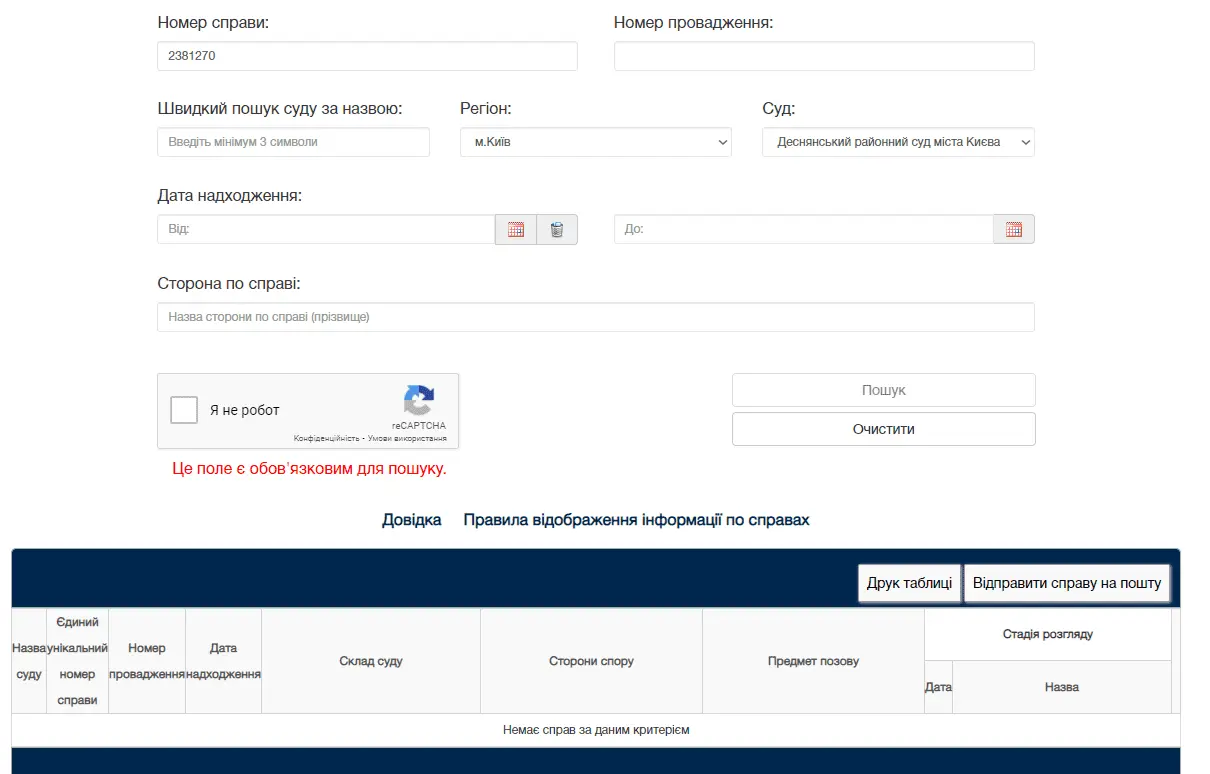This screenshot has width=1210, height=774.
Task: Open the Довідка link
Action: 411,520
